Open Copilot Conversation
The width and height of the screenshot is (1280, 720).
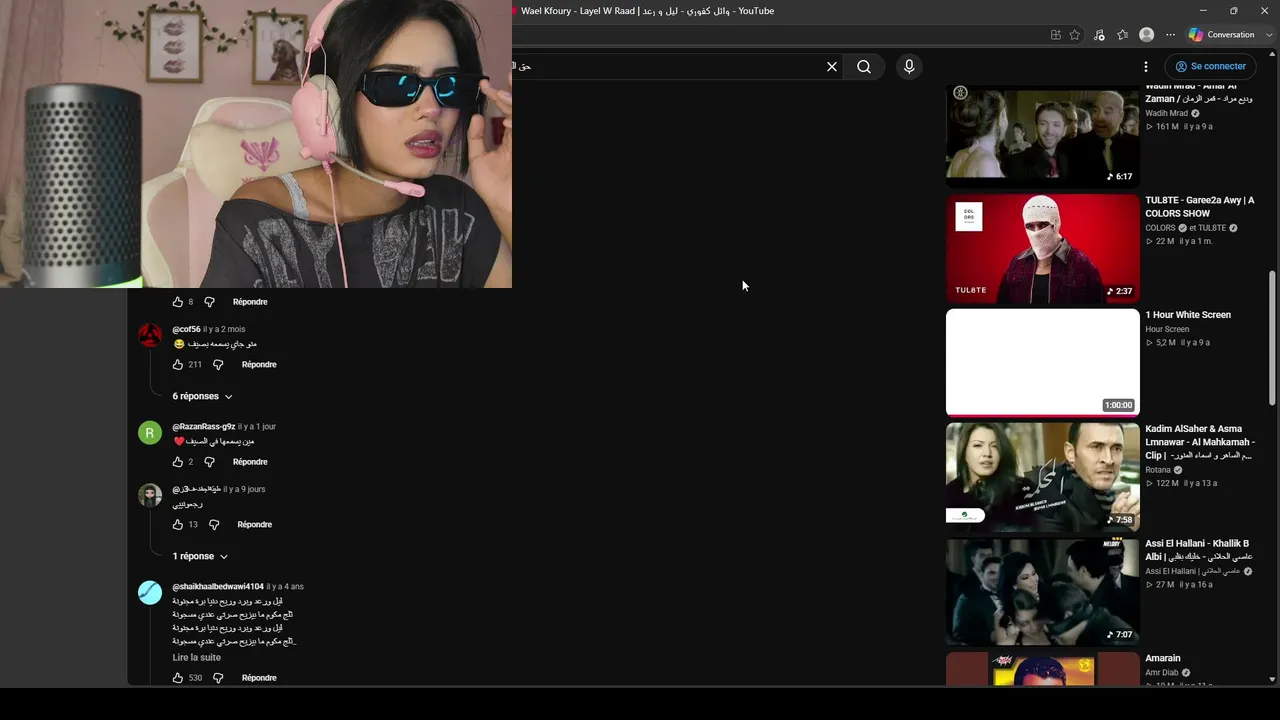(1221, 35)
